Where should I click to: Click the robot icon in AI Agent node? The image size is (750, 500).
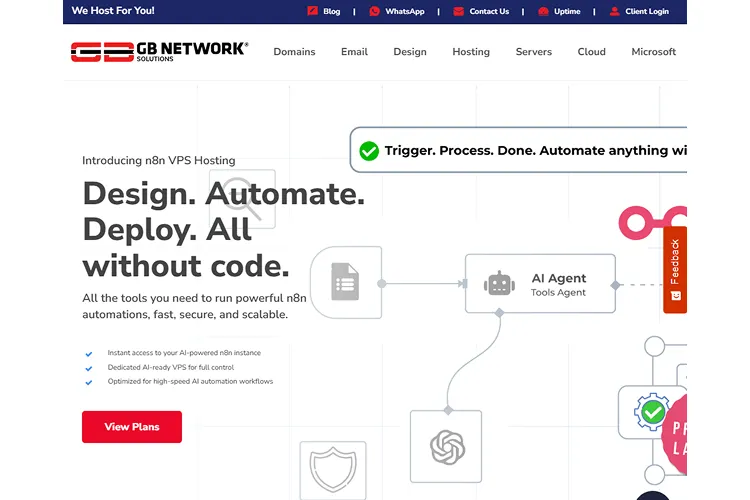coord(499,284)
